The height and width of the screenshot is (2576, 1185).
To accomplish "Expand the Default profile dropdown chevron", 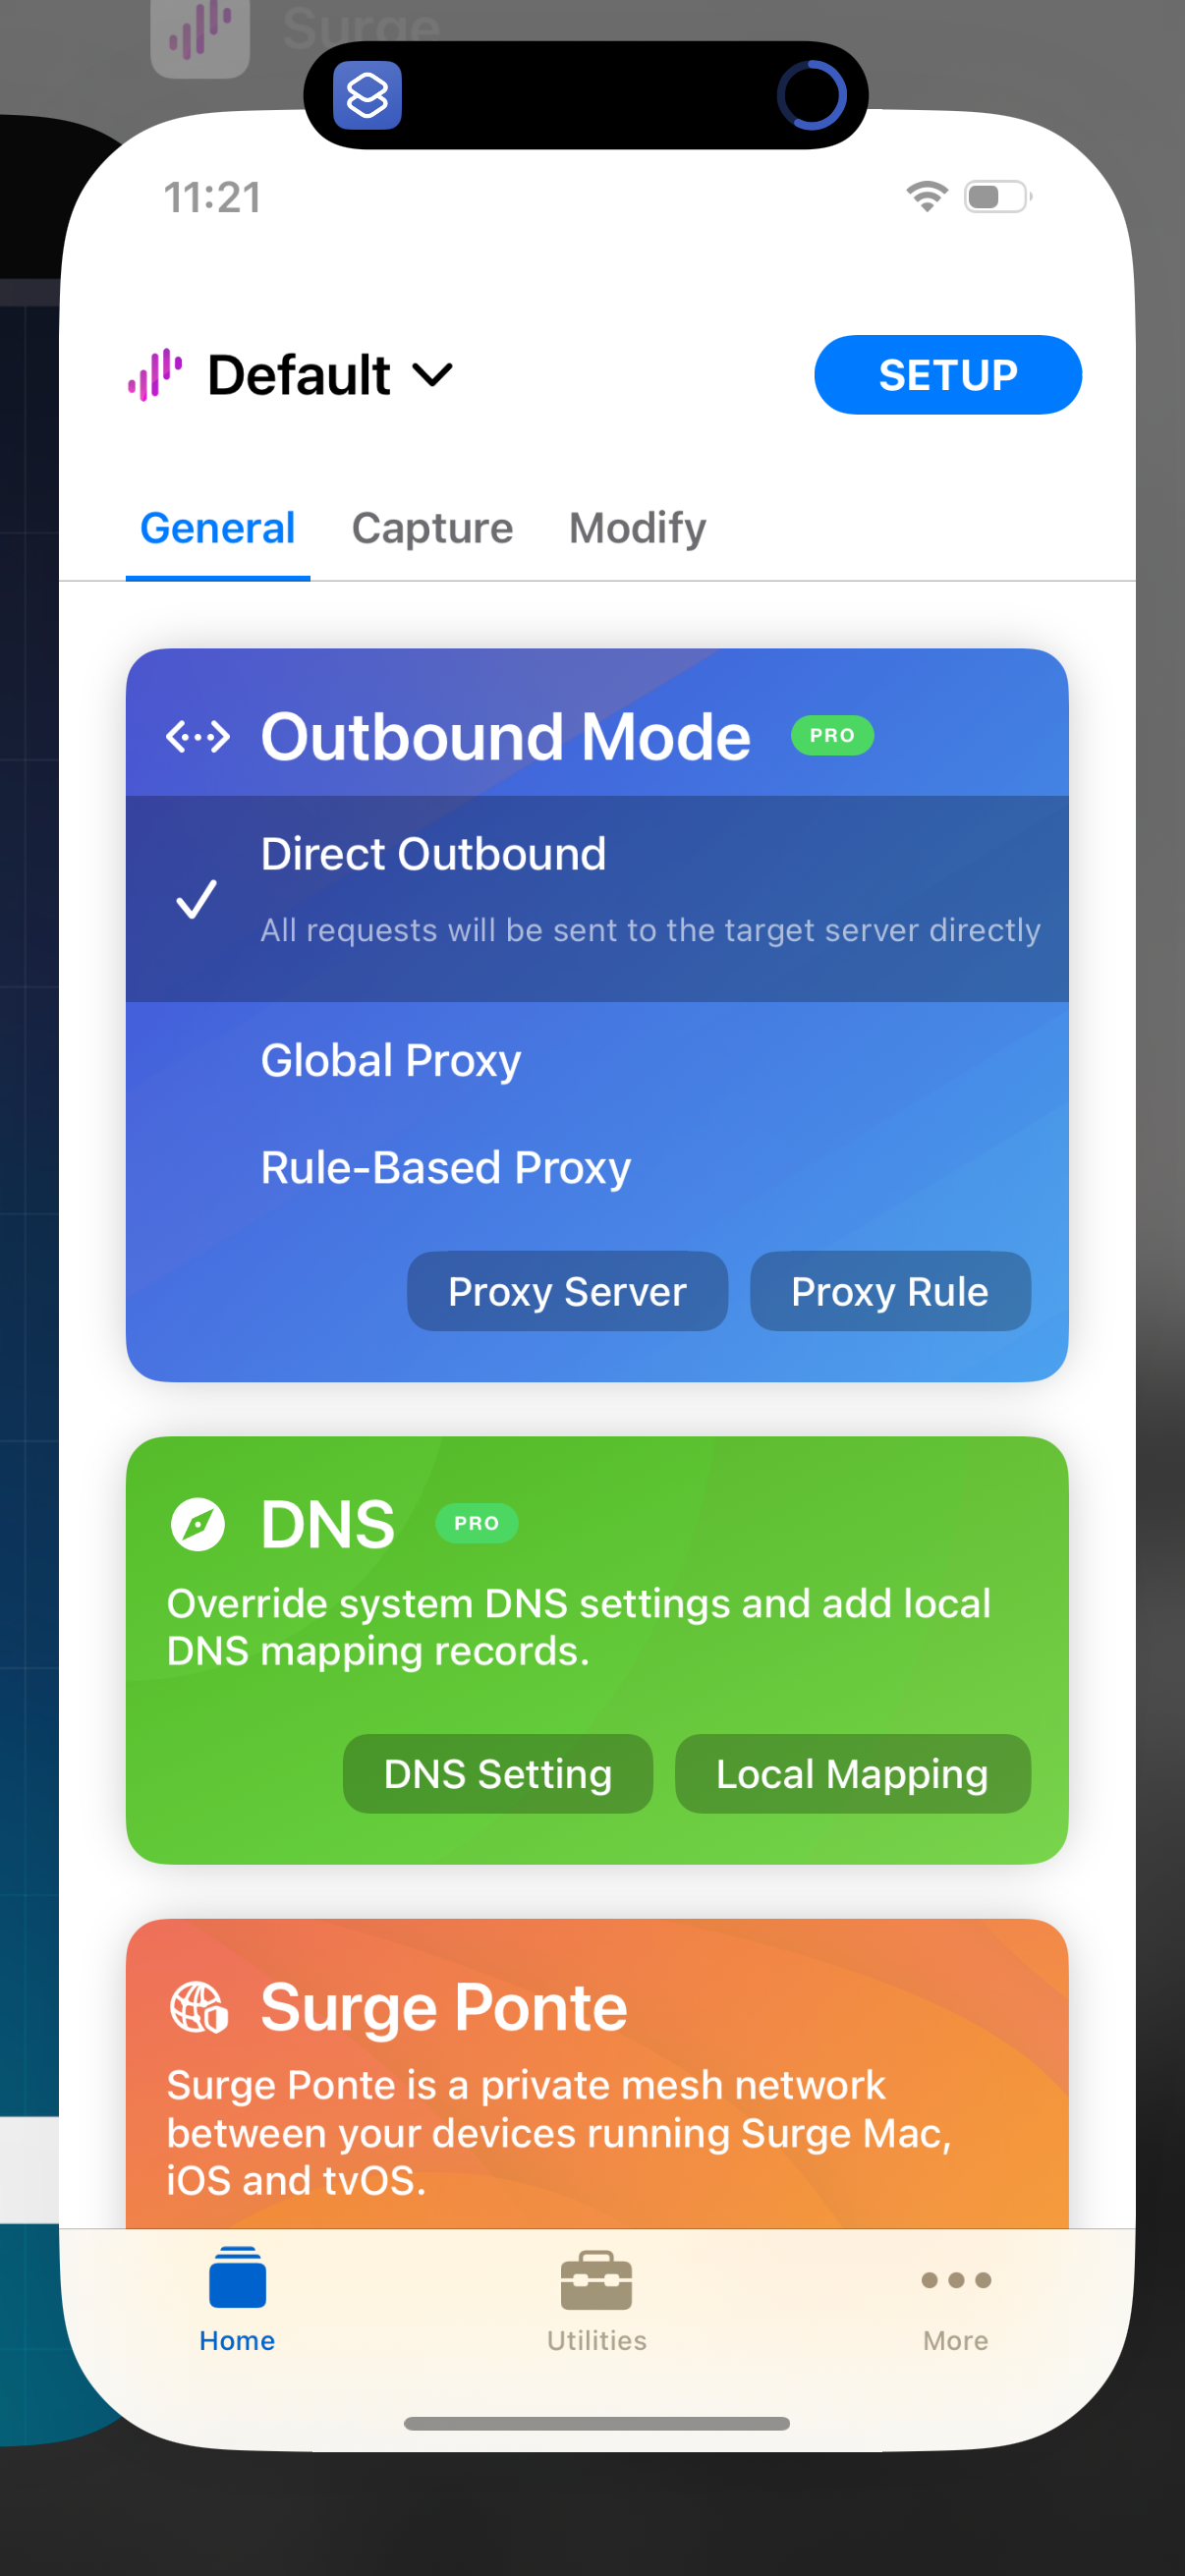I will (x=433, y=375).
